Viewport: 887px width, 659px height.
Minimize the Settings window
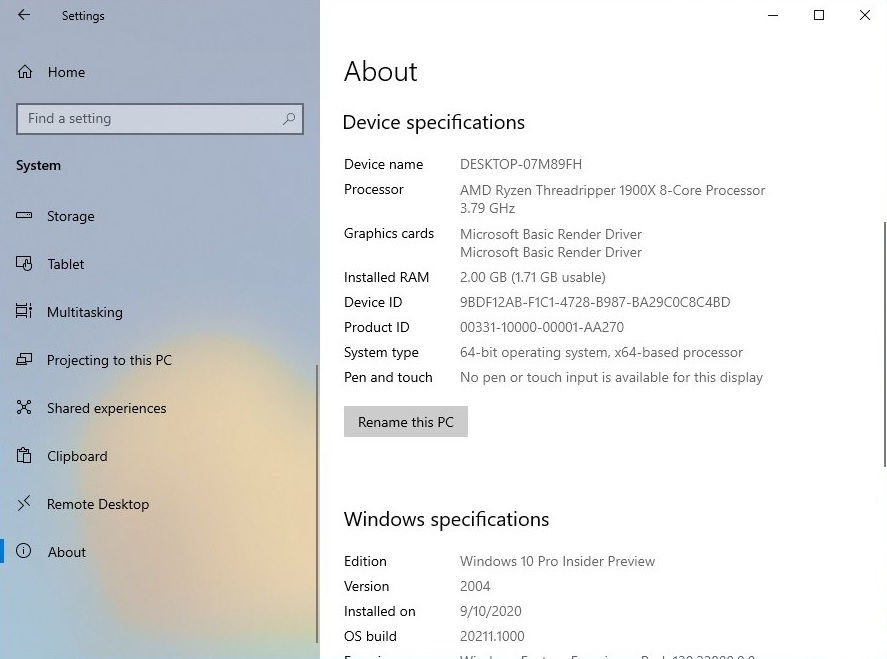[773, 15]
